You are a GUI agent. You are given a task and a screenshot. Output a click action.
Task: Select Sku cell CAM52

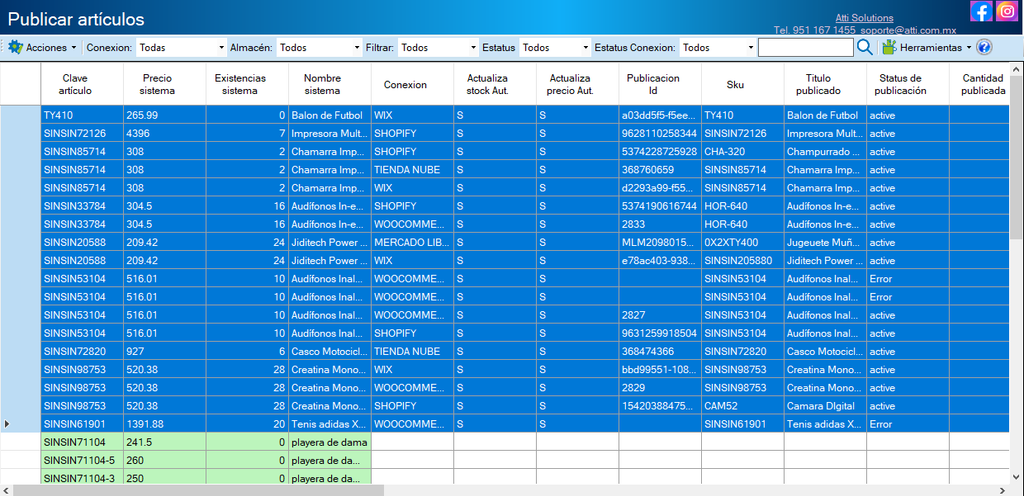pyautogui.click(x=743, y=405)
